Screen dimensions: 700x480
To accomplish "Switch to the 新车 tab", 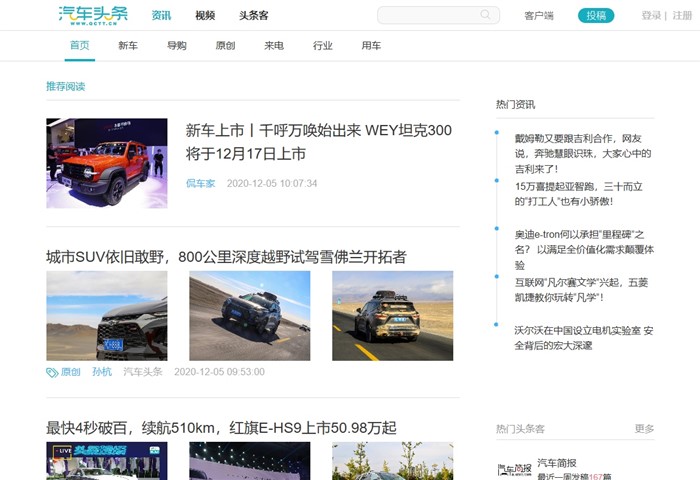I will [x=128, y=45].
